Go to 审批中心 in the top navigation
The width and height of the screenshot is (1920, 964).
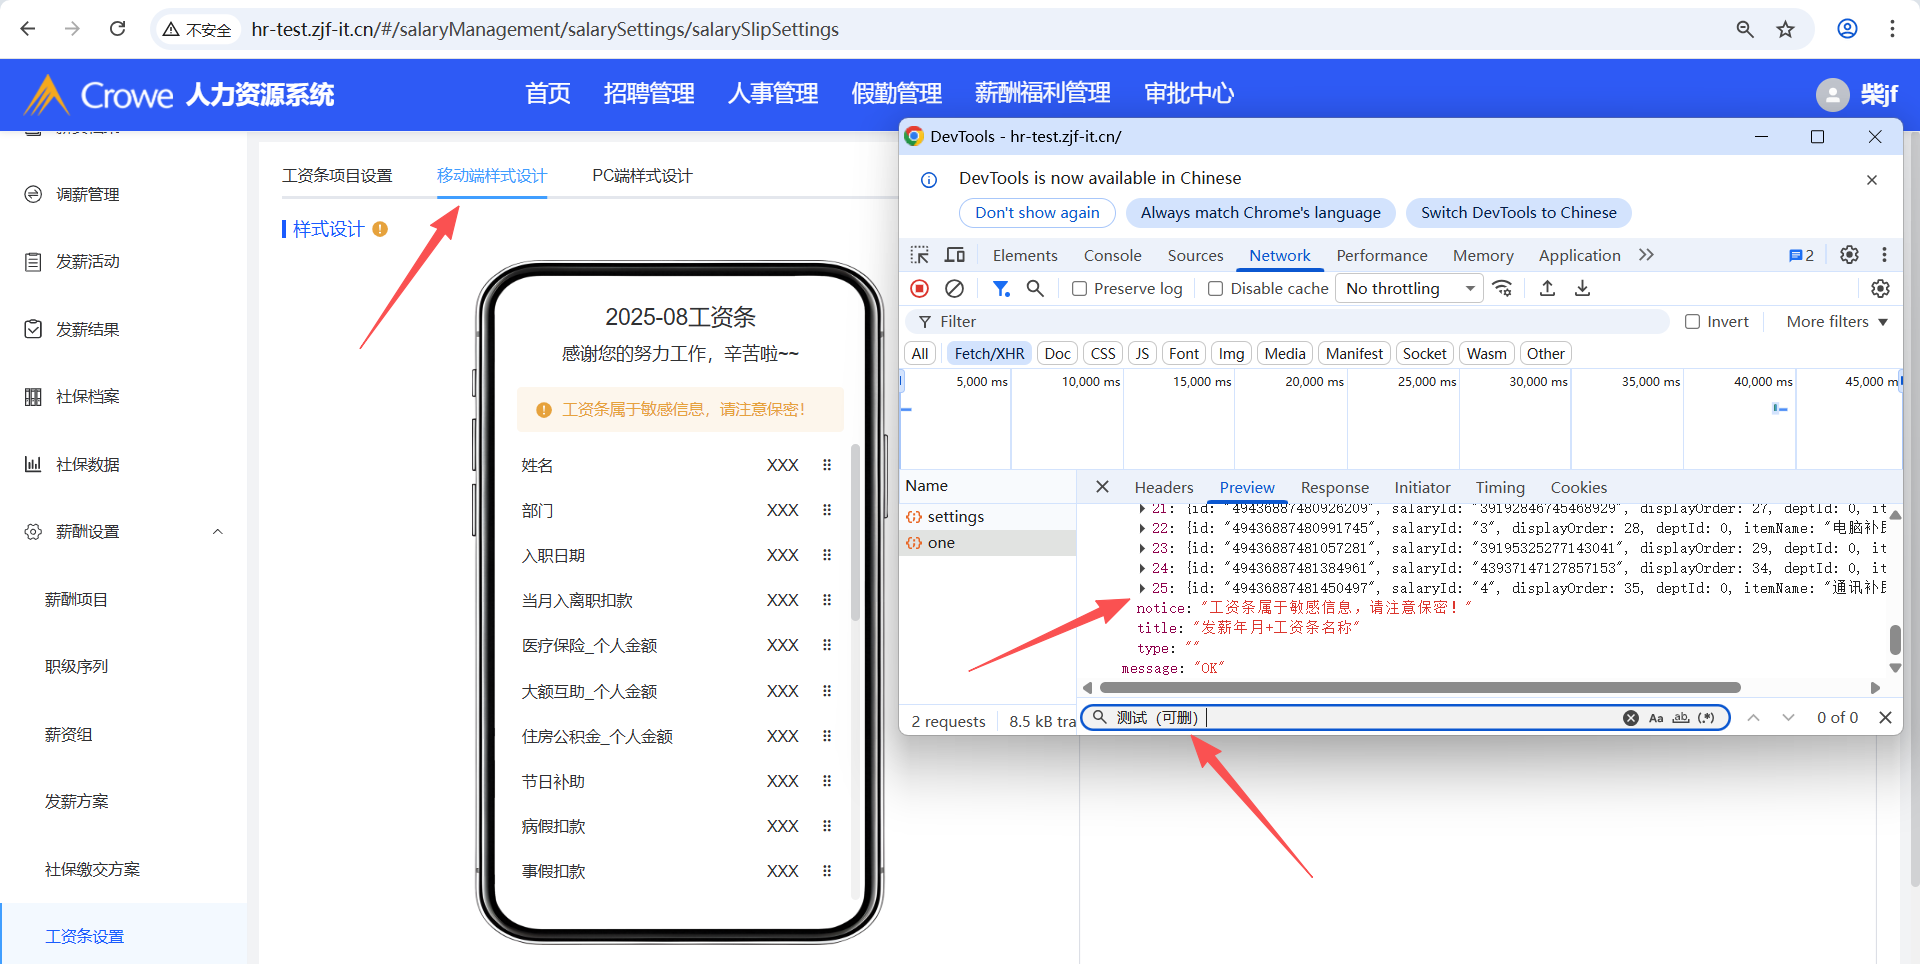click(x=1189, y=94)
